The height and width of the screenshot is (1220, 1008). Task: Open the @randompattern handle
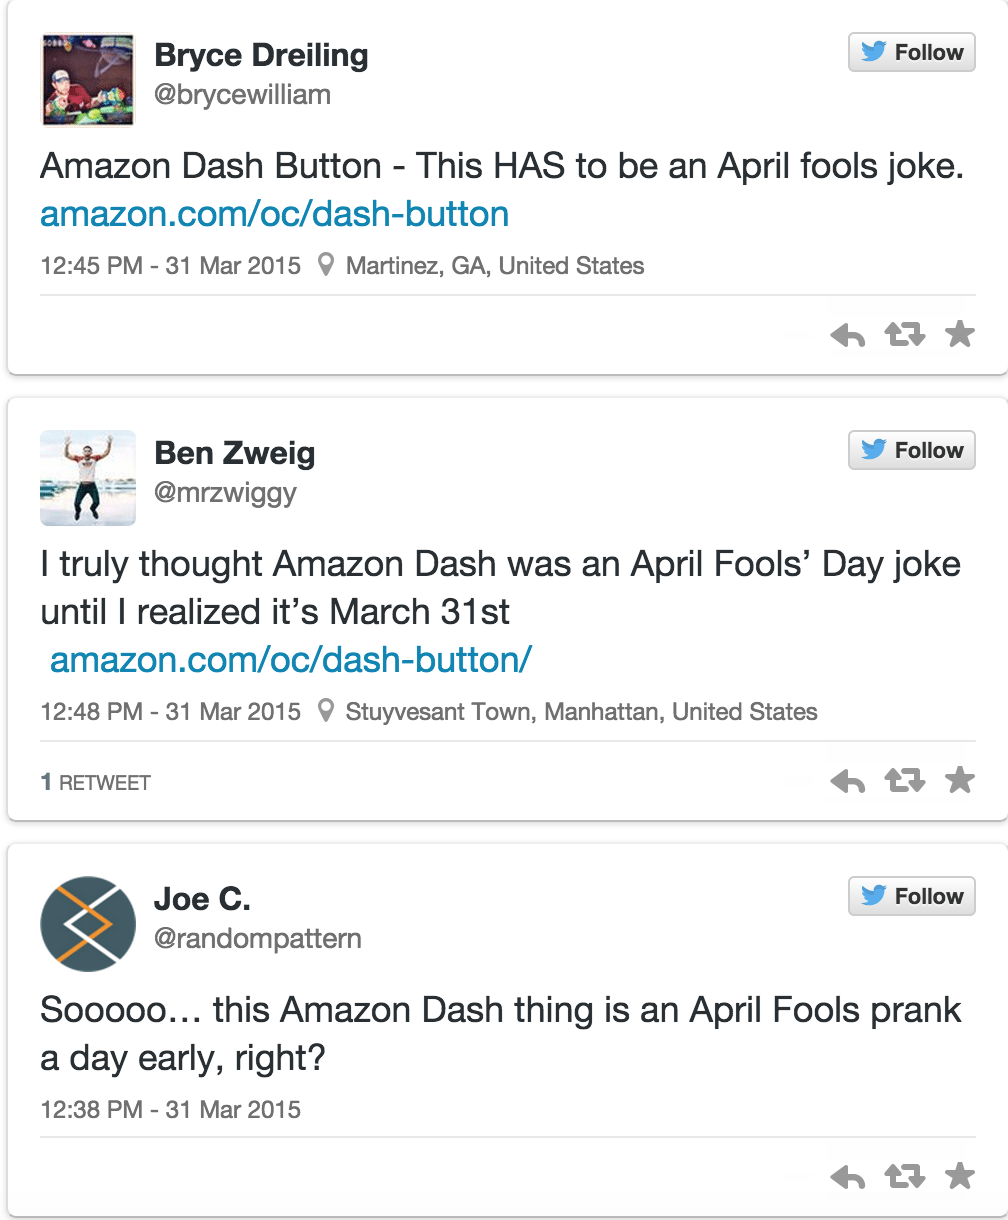[258, 939]
